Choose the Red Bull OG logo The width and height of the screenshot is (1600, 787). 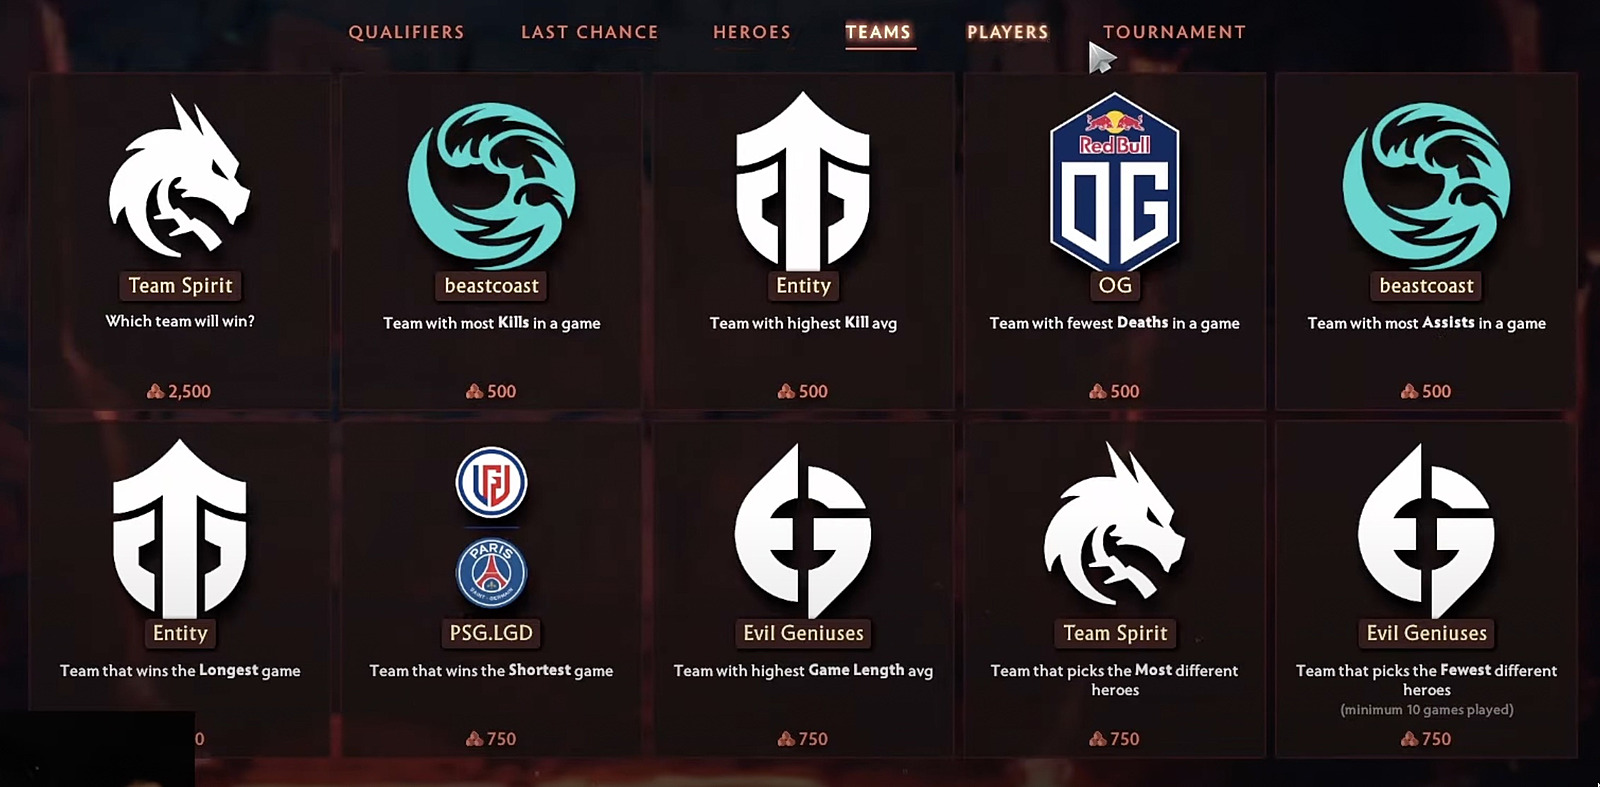(x=1115, y=182)
